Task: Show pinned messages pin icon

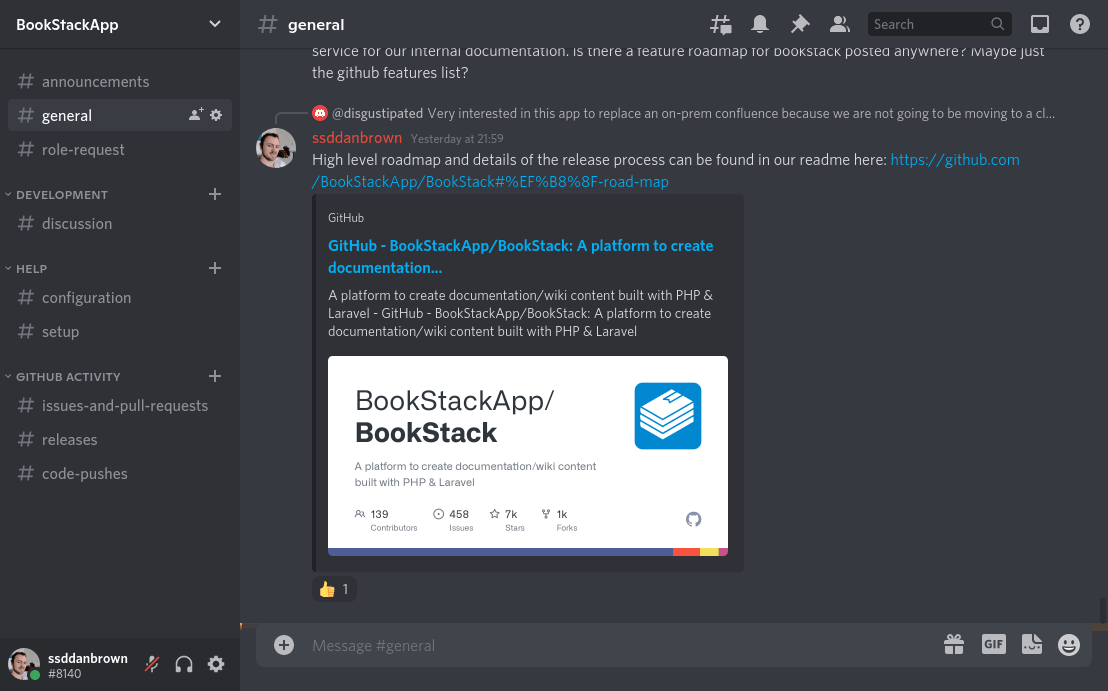Action: (799, 24)
